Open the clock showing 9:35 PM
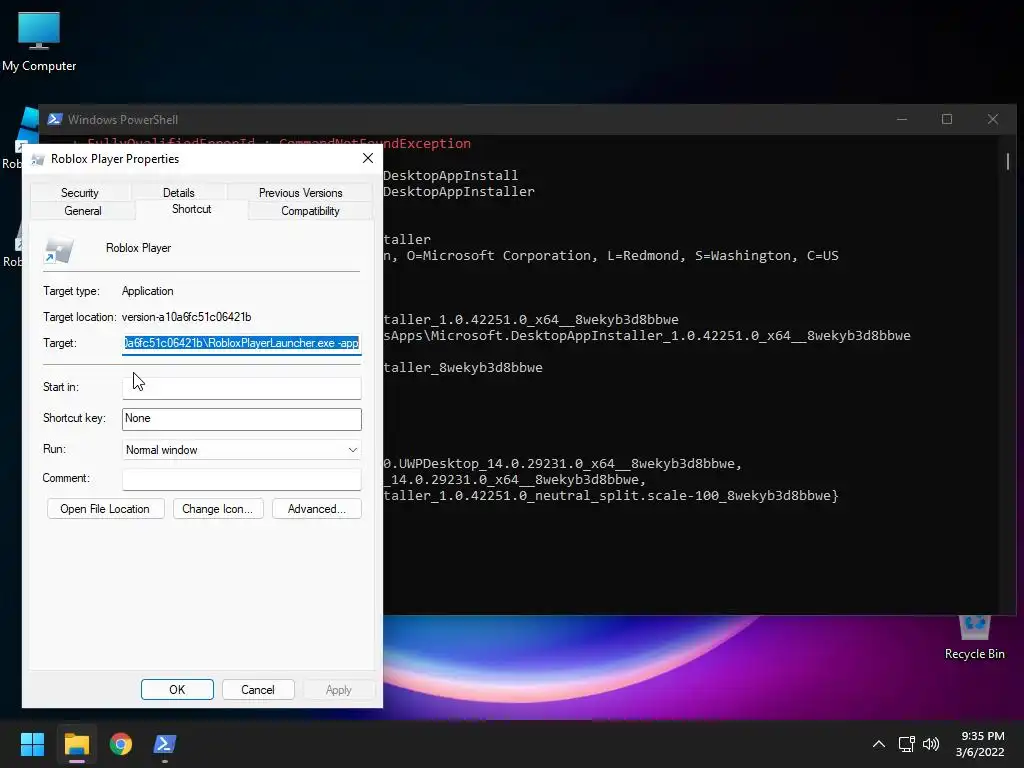This screenshot has width=1024, height=768. pyautogui.click(x=982, y=736)
